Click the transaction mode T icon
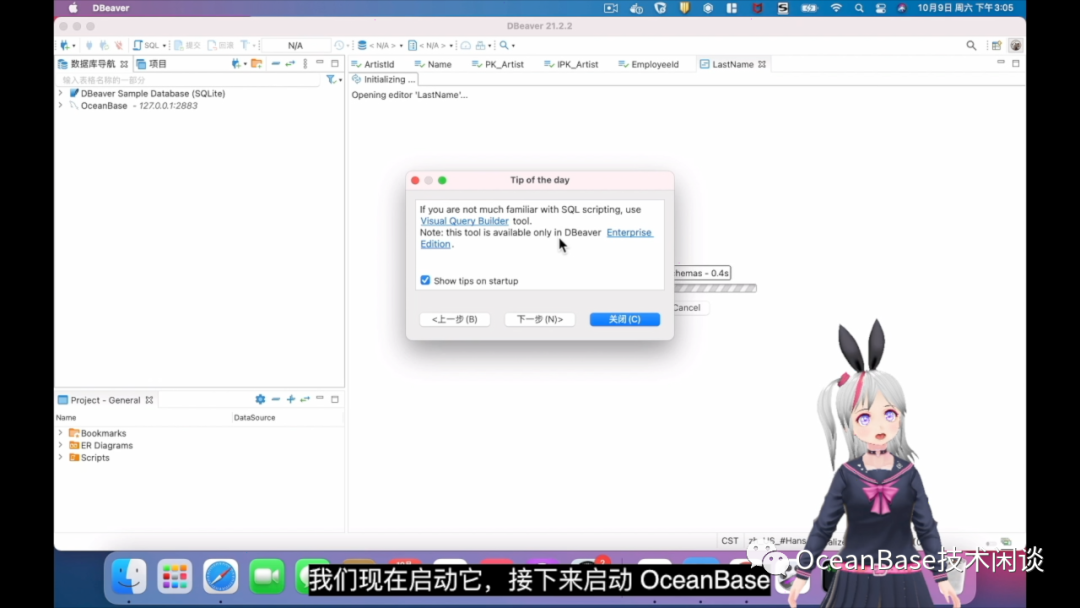The image size is (1080, 608). [x=245, y=45]
